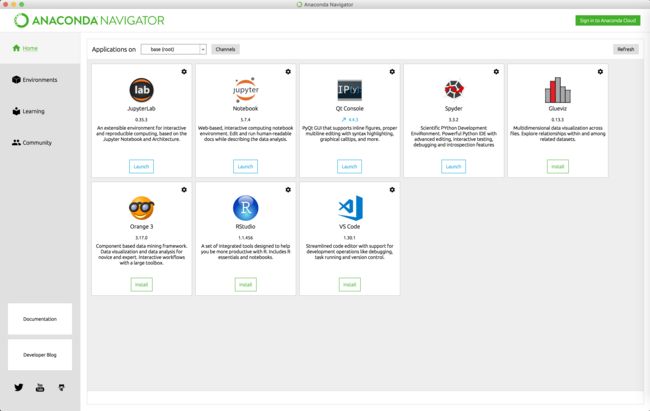The width and height of the screenshot is (650, 411).
Task: Launch Qt Console
Action: pos(349,166)
